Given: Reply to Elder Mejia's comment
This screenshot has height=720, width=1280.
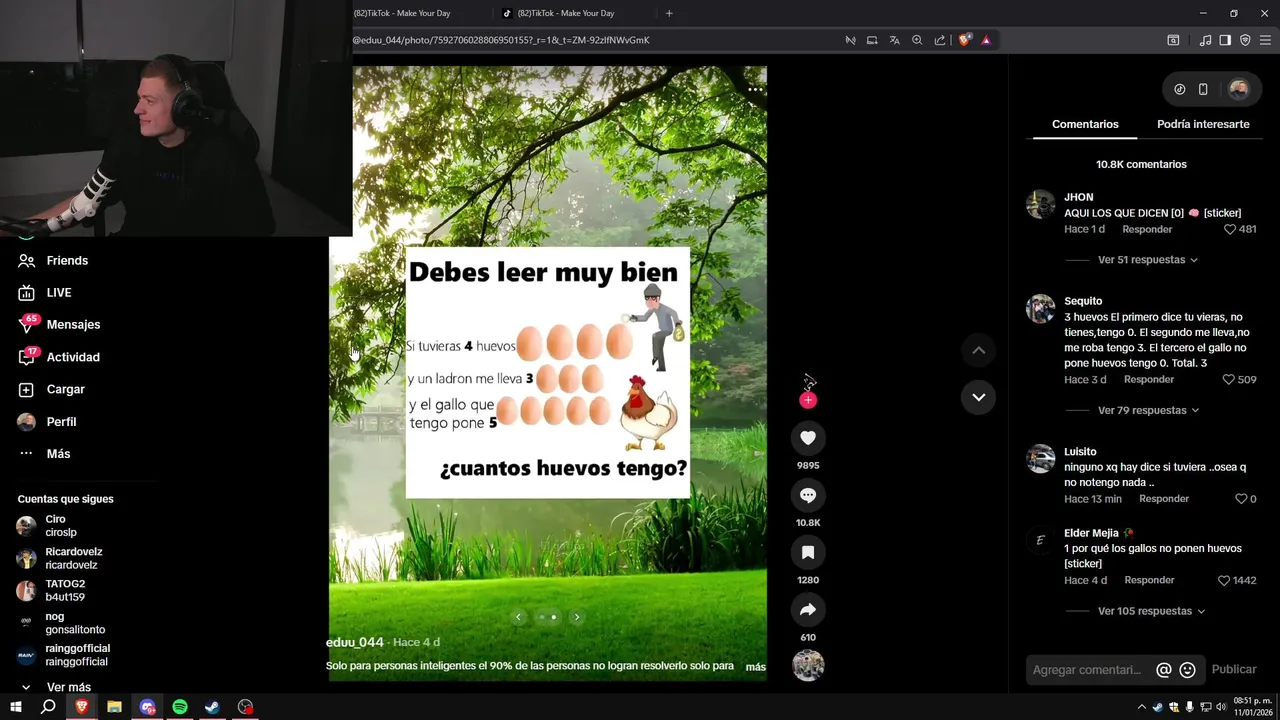Looking at the screenshot, I should point(1149,580).
